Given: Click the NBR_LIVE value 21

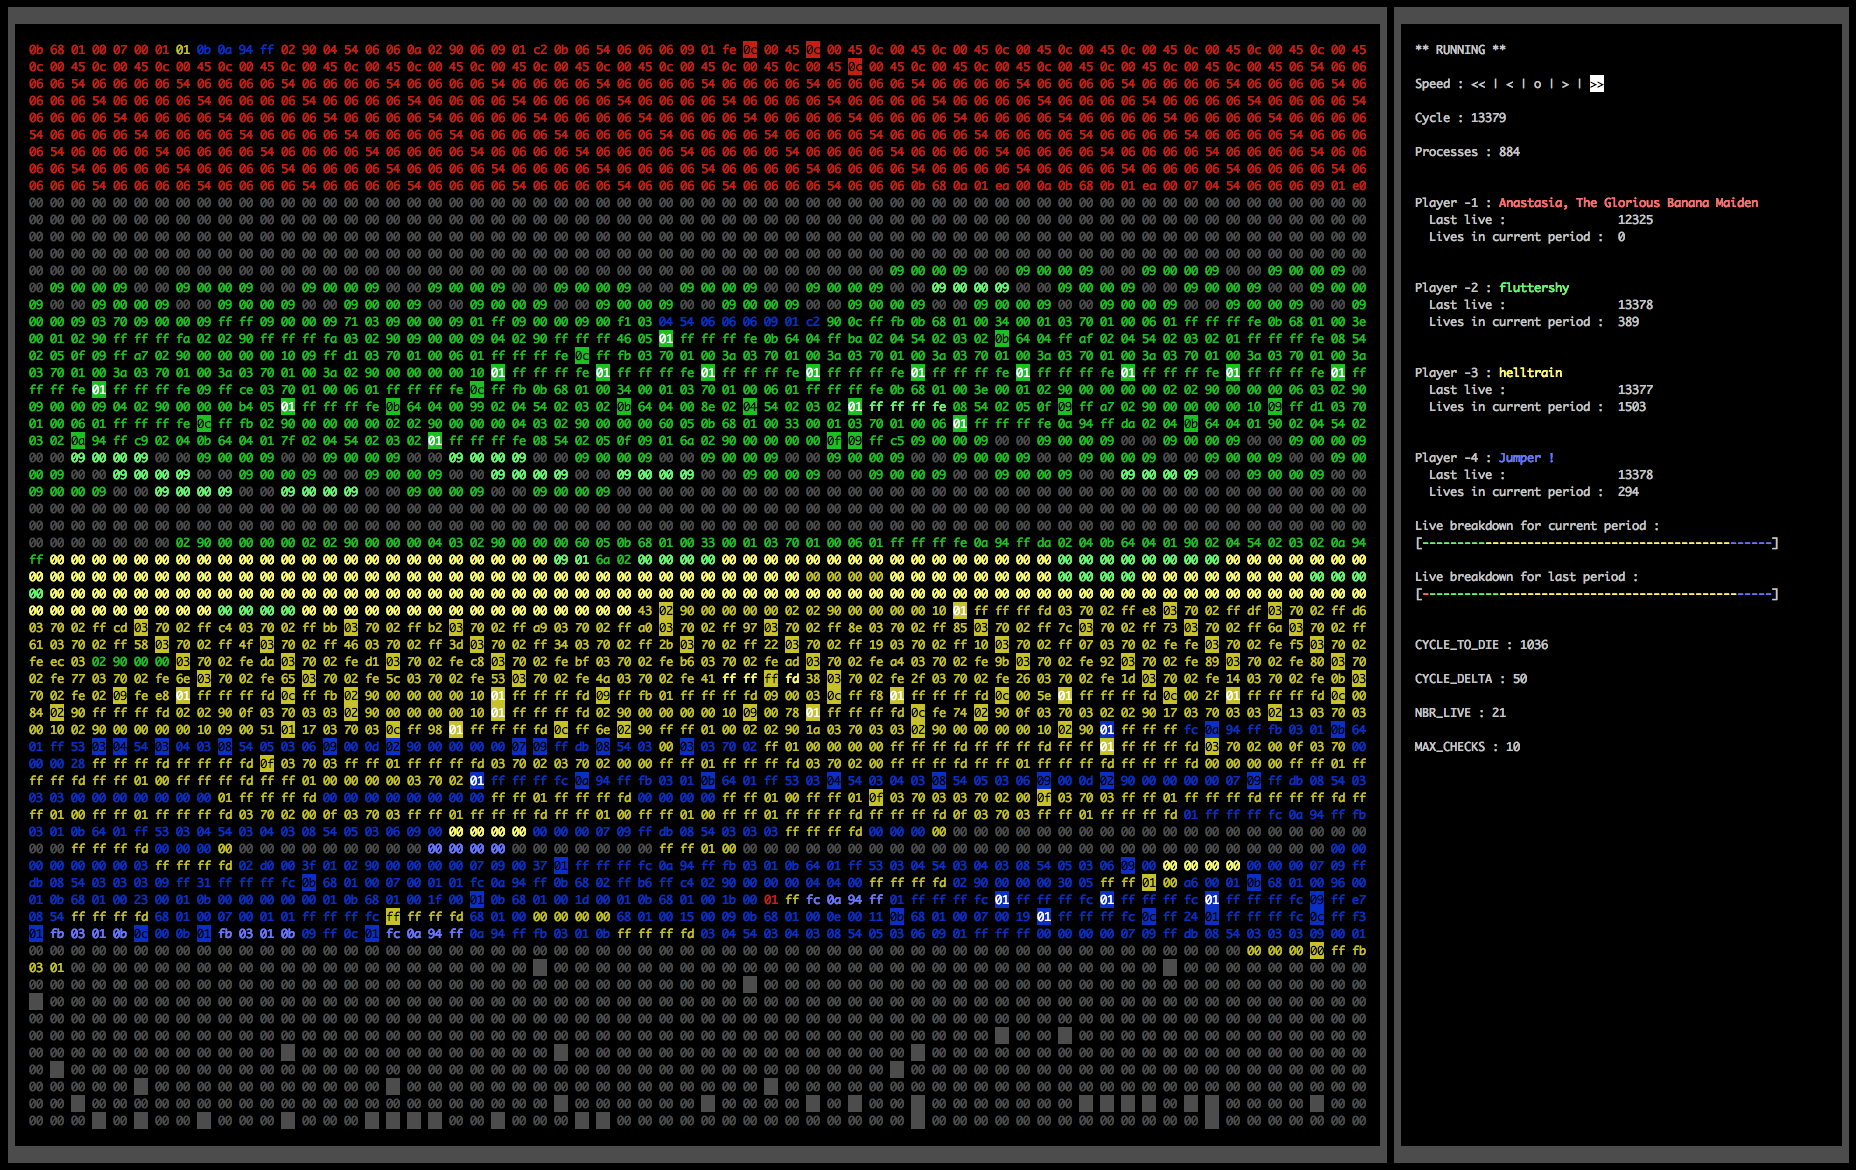Looking at the screenshot, I should point(1499,713).
